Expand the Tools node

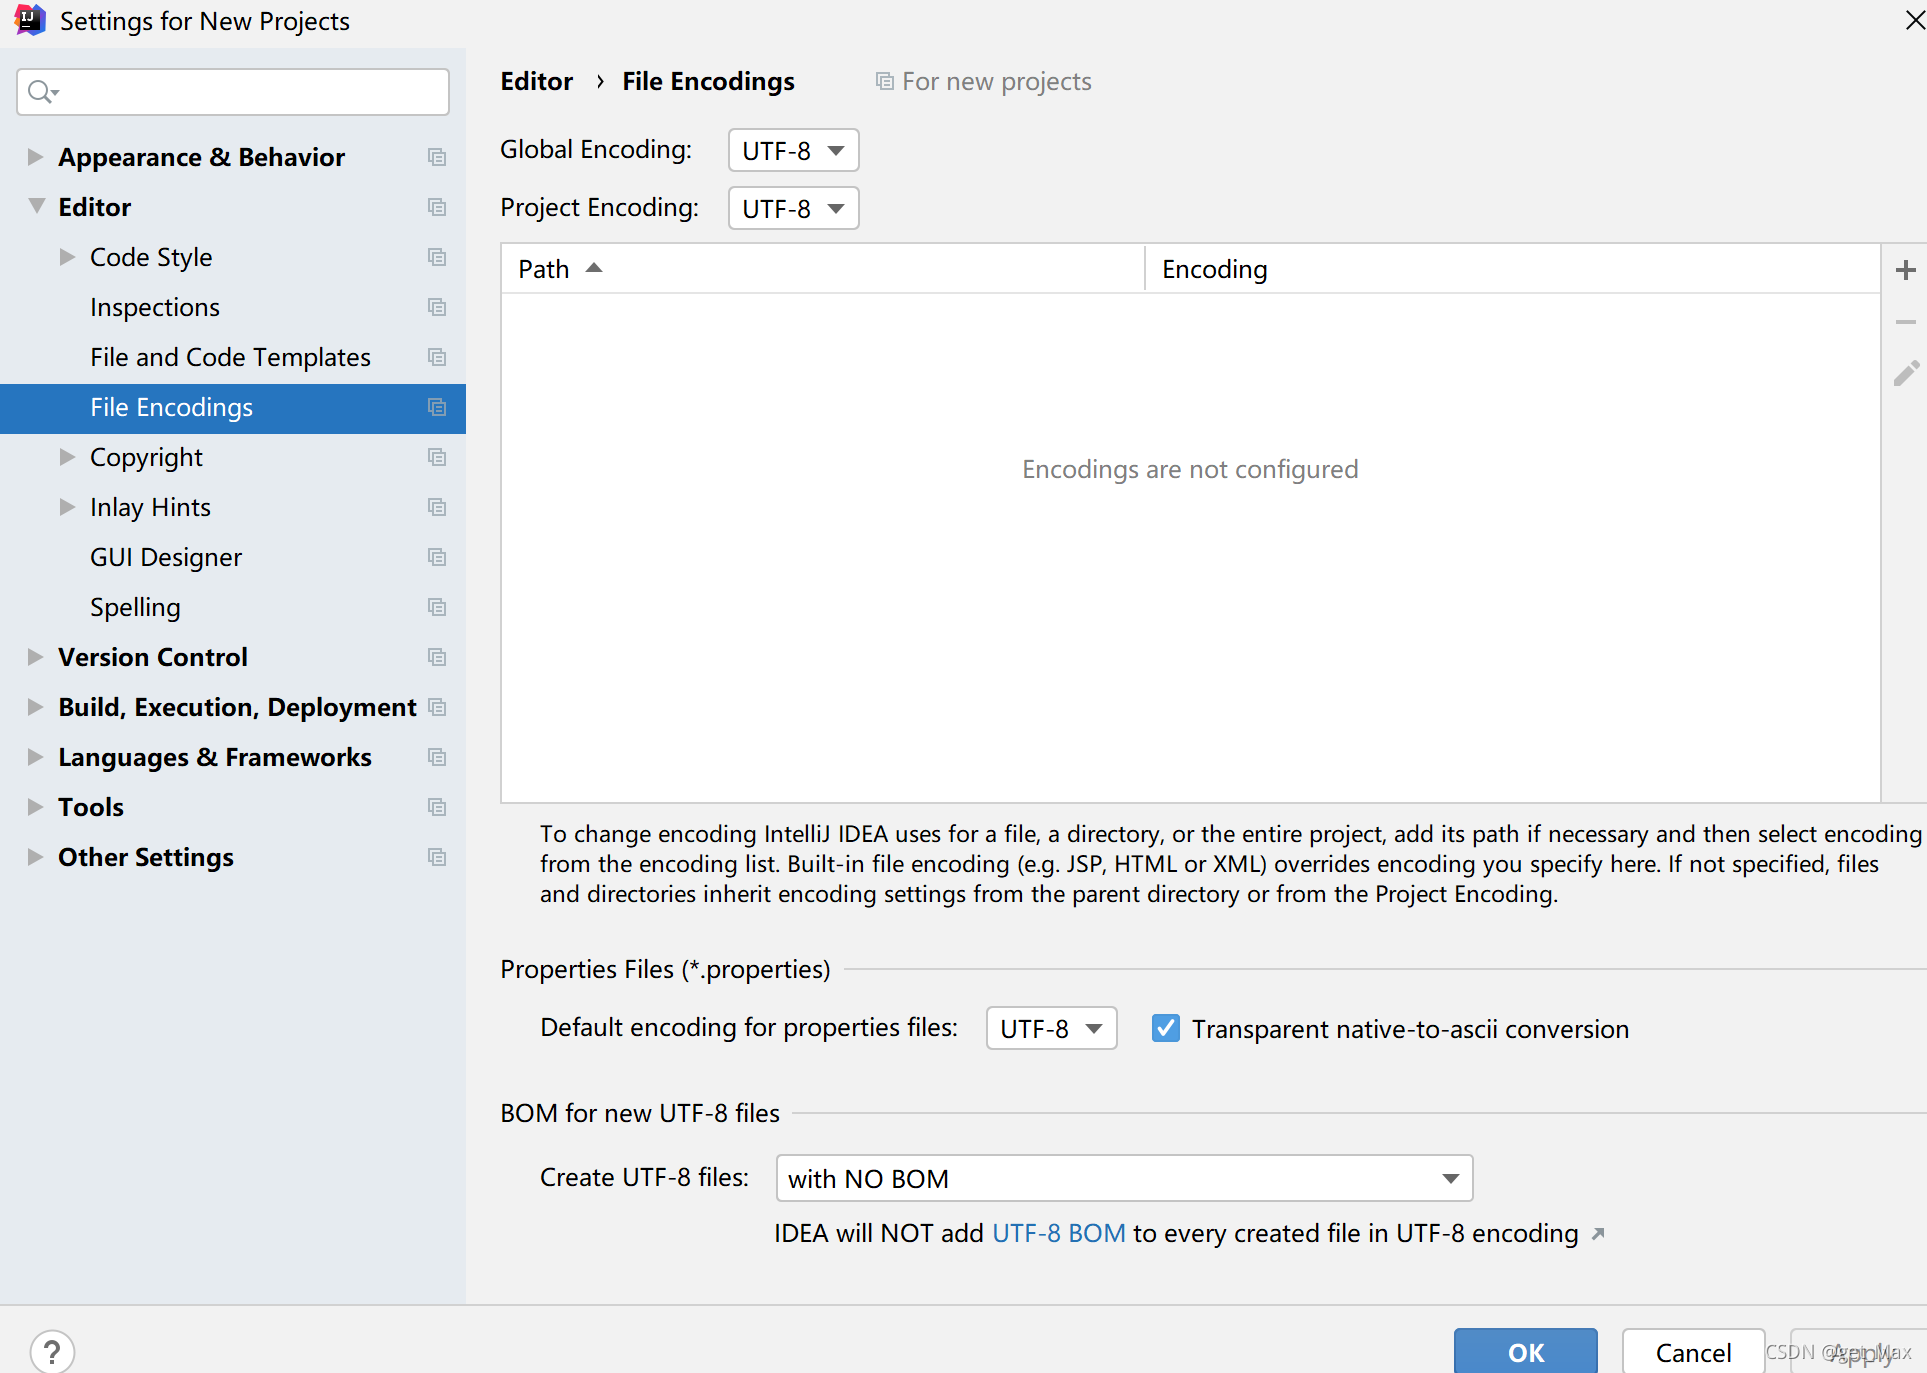35,807
